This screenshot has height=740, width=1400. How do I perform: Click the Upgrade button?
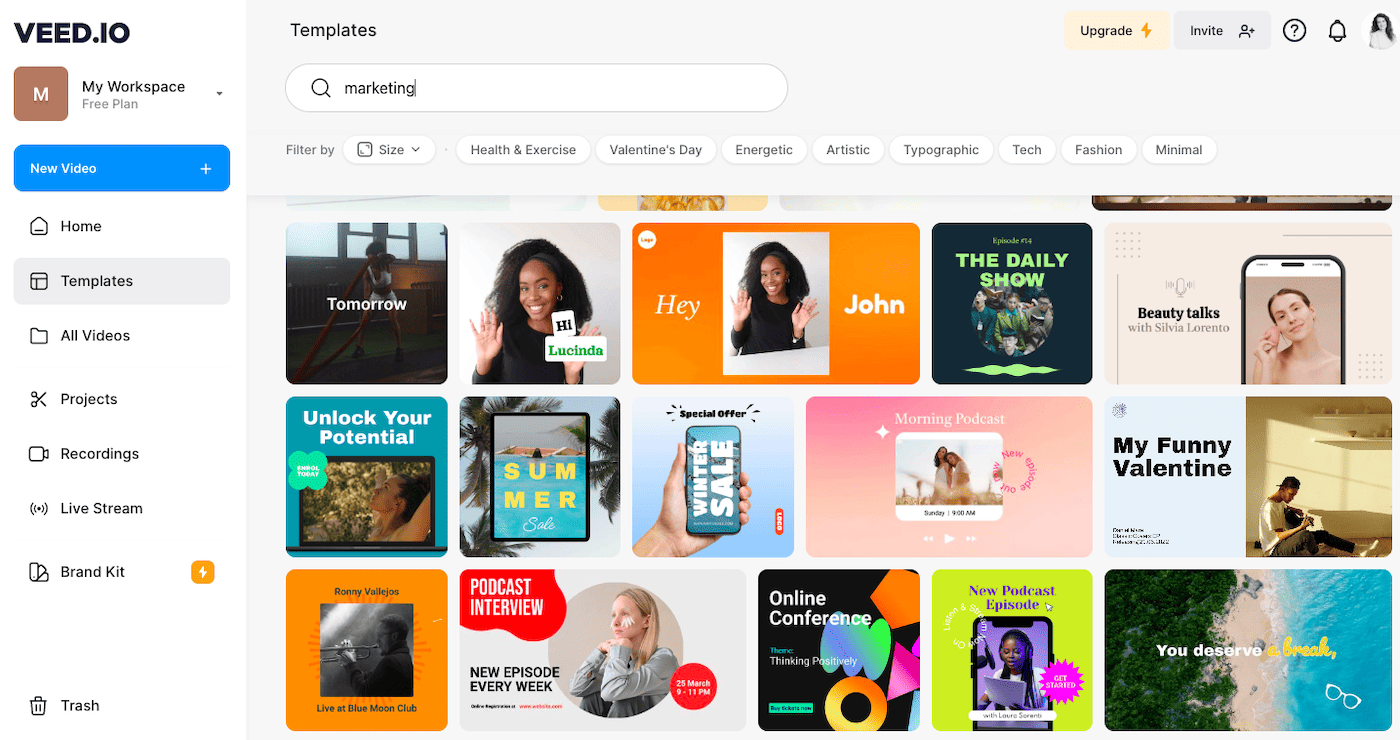[x=1117, y=31]
